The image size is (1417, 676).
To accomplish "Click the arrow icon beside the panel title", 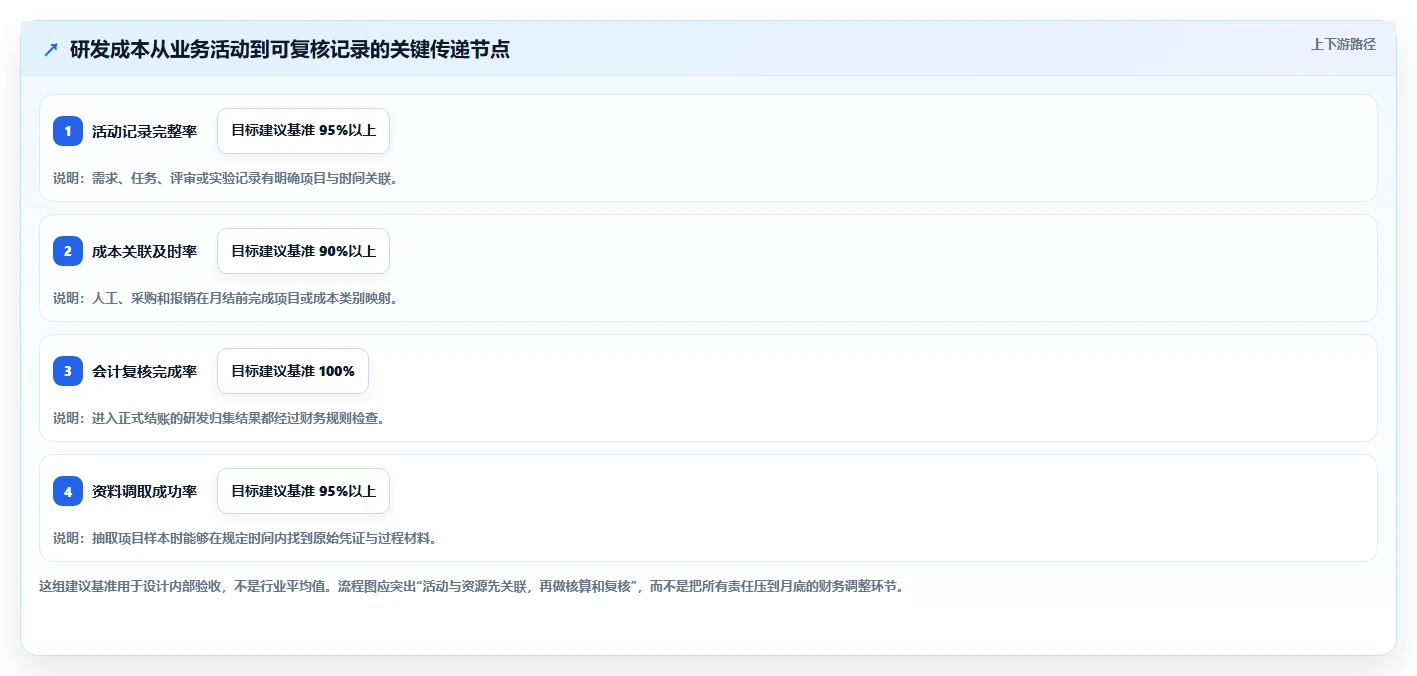I will point(51,50).
